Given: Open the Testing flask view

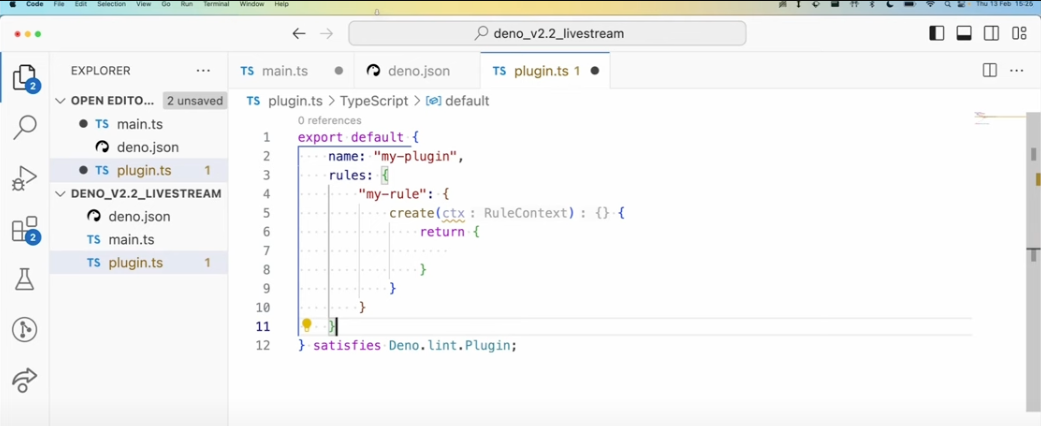Looking at the screenshot, I should [x=25, y=279].
